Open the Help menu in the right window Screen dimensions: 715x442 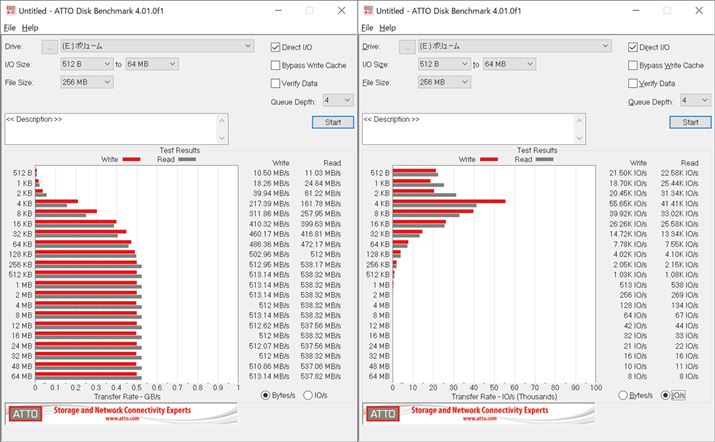click(x=388, y=27)
